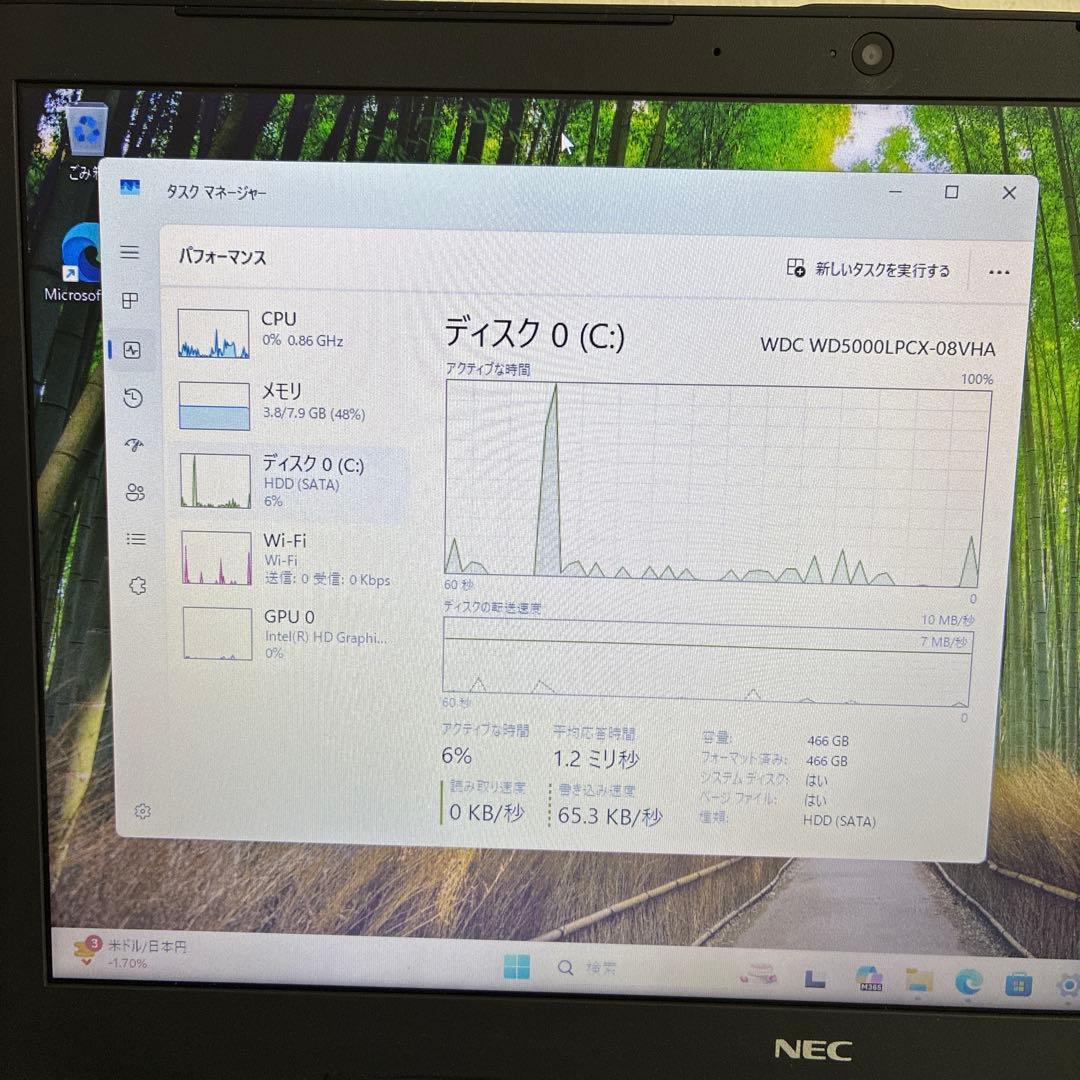Click 新しいタスクを実行する button
This screenshot has width=1080, height=1080.
point(868,270)
